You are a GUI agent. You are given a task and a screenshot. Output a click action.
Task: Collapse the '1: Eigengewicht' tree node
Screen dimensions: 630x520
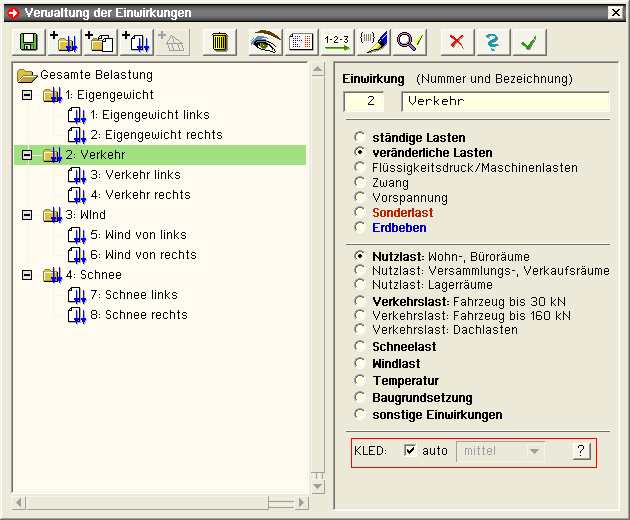point(27,95)
